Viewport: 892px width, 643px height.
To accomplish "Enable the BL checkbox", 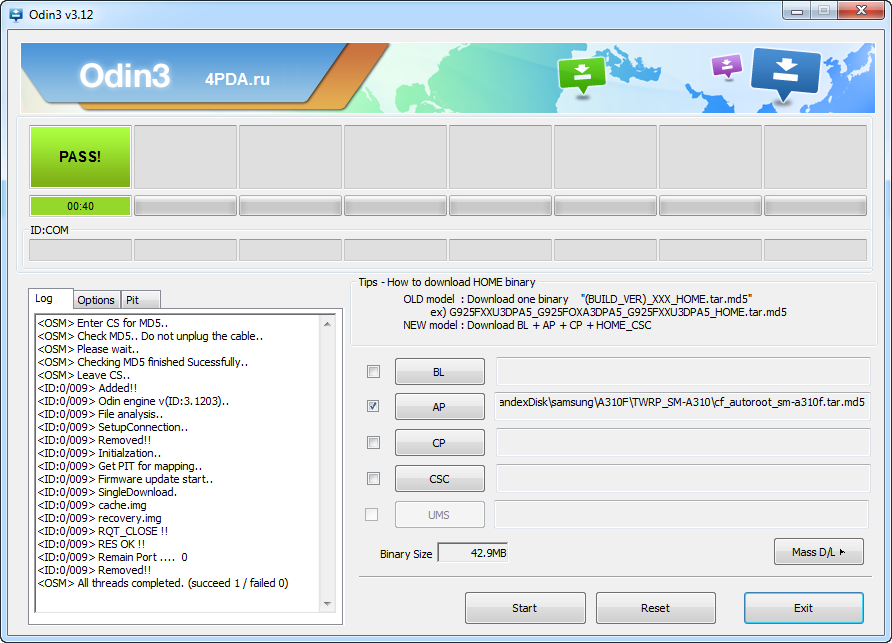I will [x=373, y=372].
